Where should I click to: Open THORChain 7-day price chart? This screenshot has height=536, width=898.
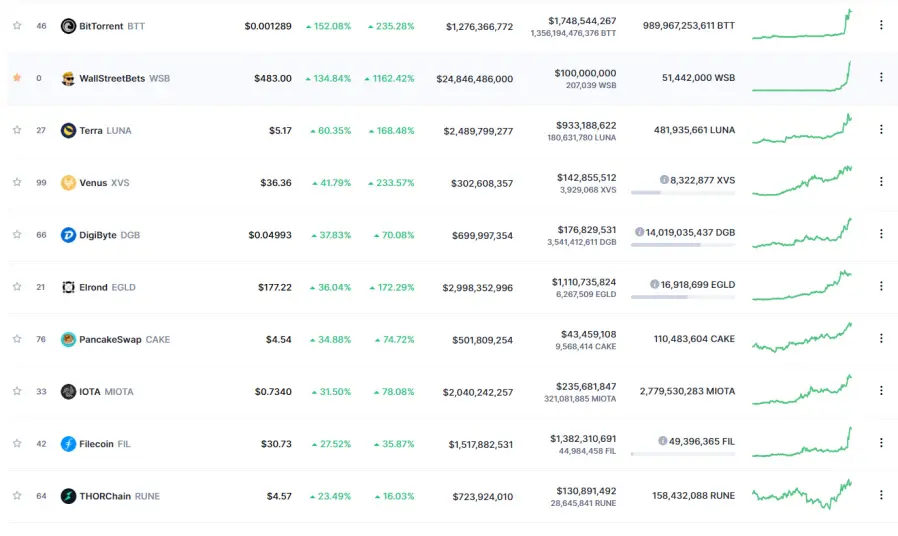pyautogui.click(x=802, y=495)
